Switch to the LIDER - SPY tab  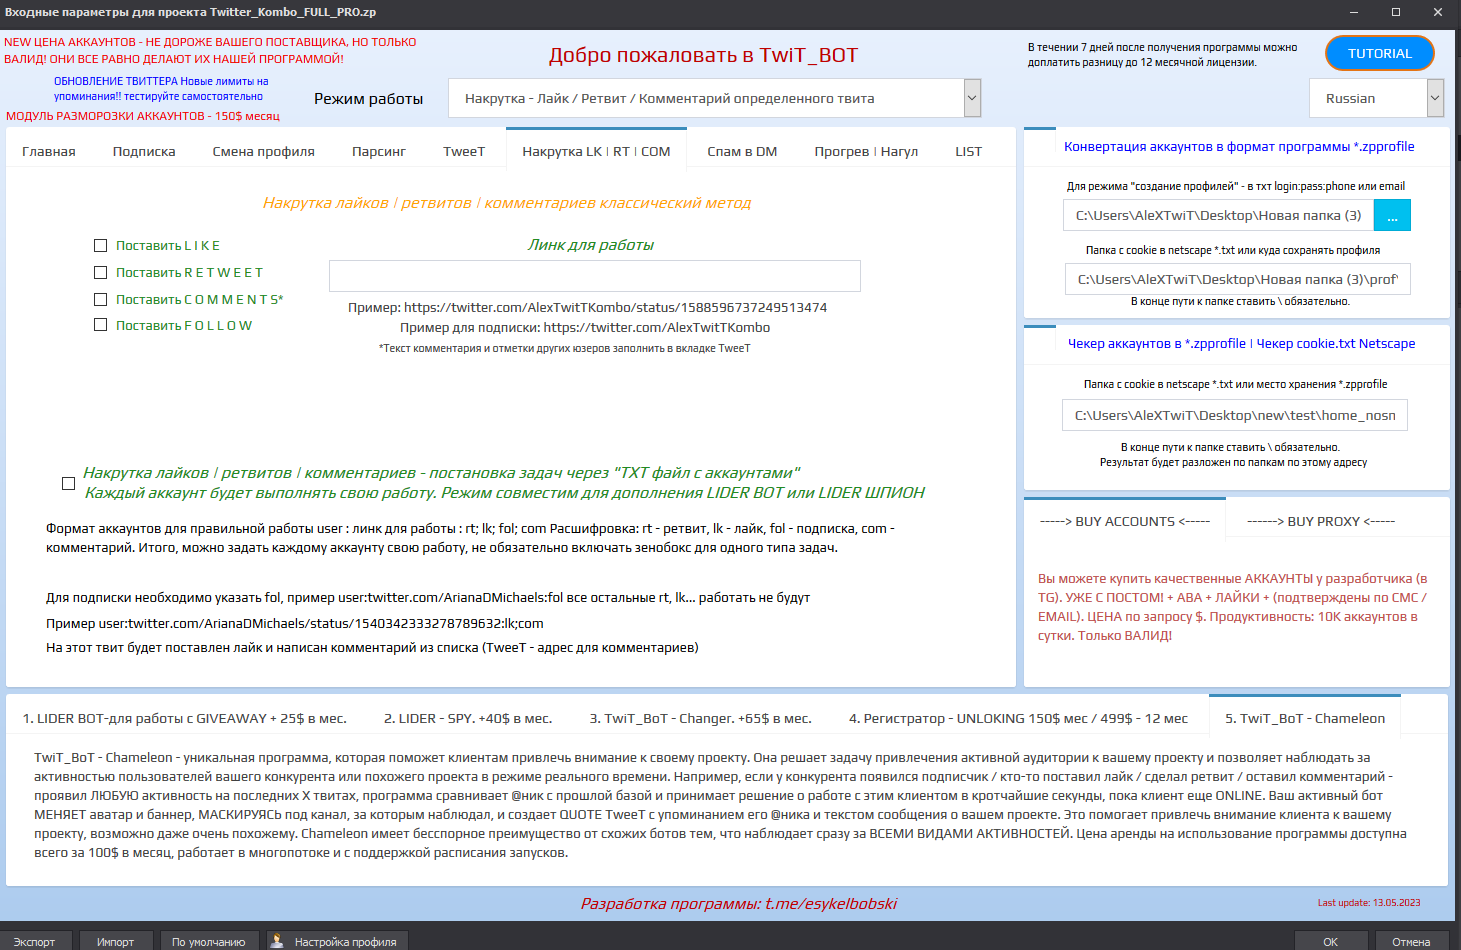[x=468, y=718]
